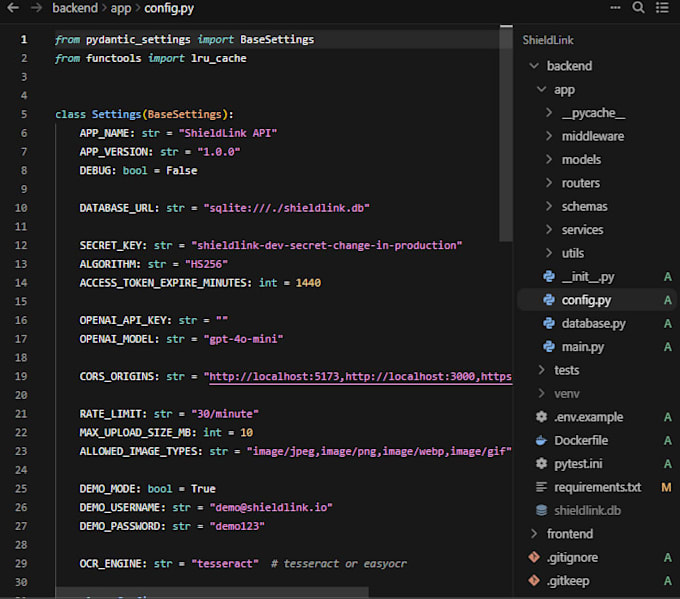Image resolution: width=680 pixels, height=599 pixels.
Task: Click the "HS256" algorithm string
Action: 206,264
